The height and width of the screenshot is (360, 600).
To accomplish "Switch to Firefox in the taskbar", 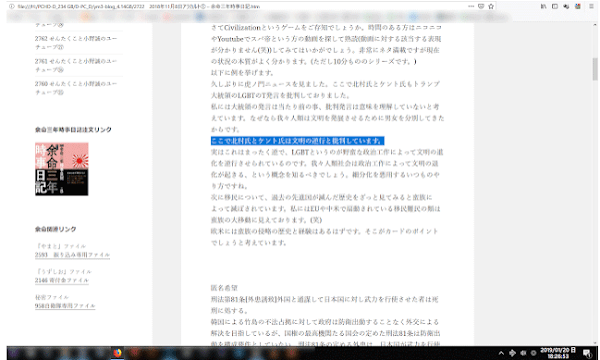I will [117, 352].
